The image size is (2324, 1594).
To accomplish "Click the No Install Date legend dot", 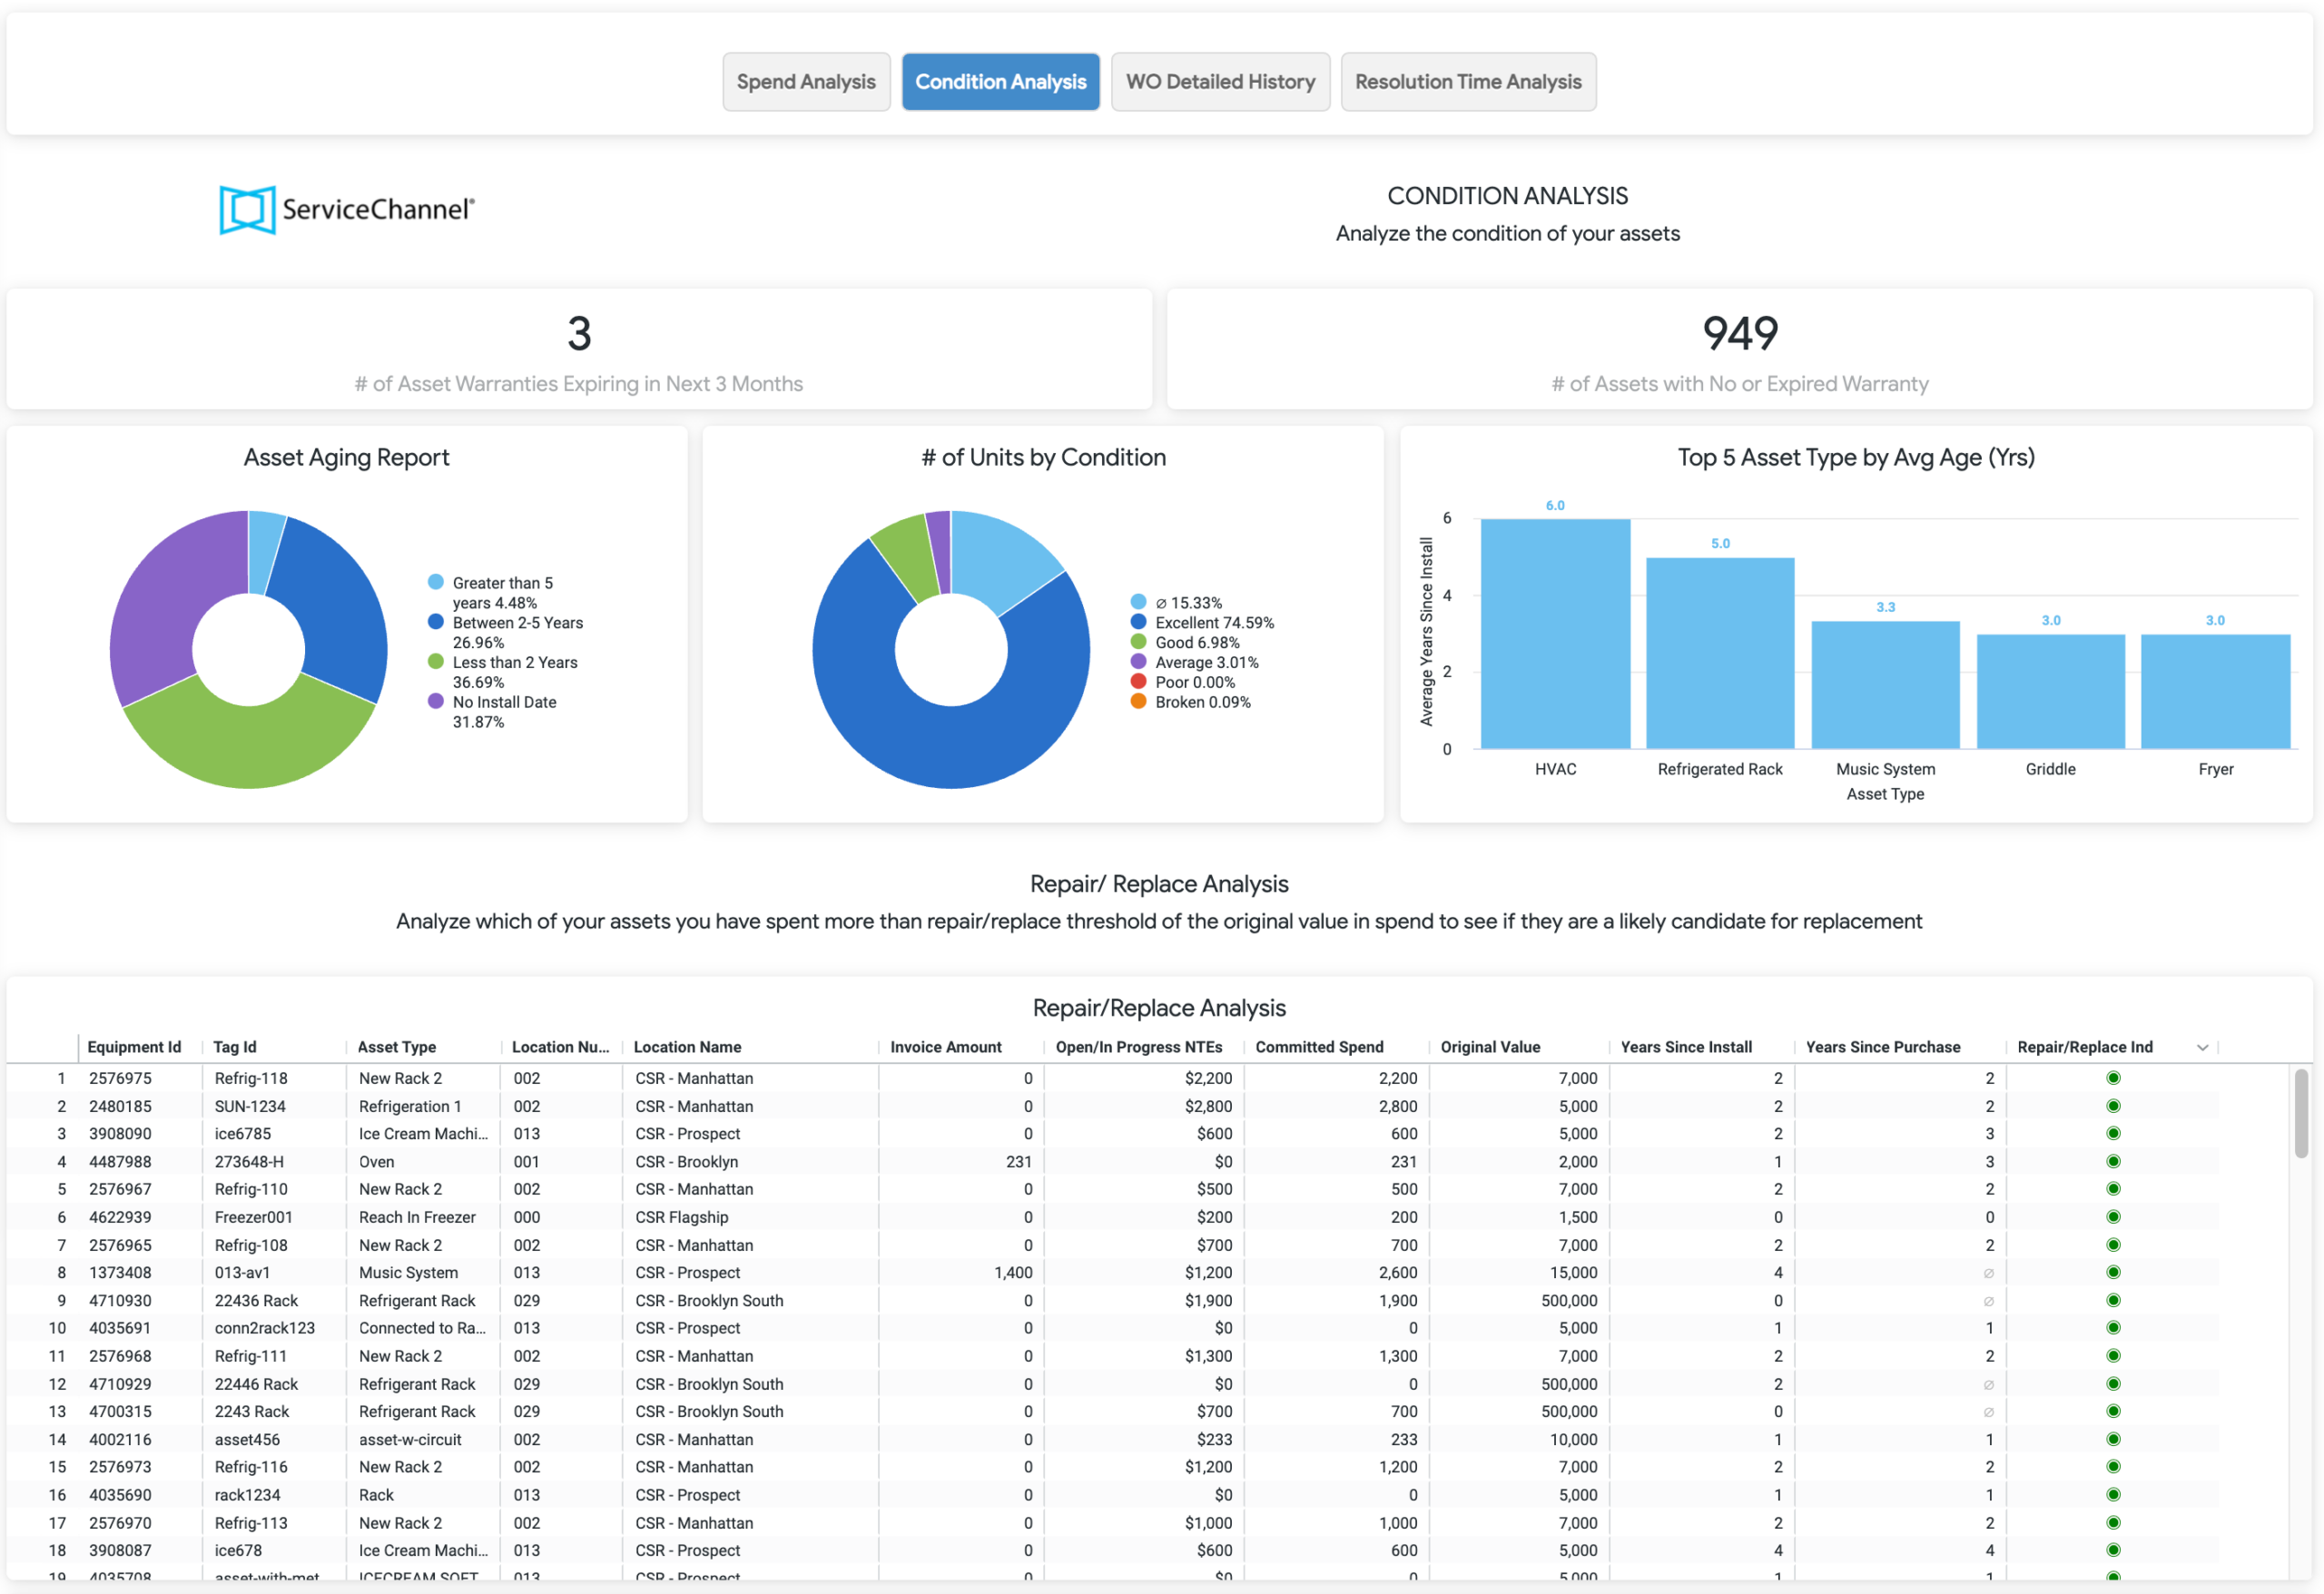I will point(435,701).
